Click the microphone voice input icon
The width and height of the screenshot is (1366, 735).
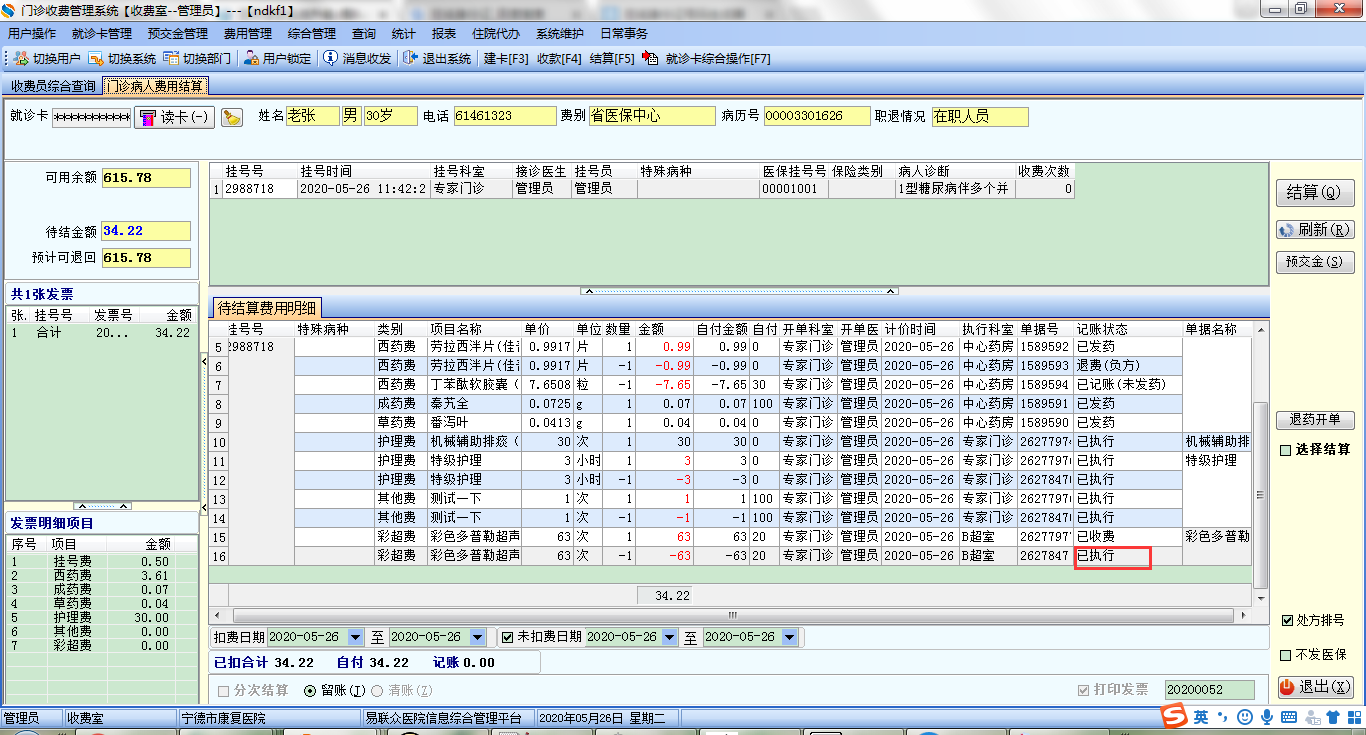pyautogui.click(x=1266, y=717)
